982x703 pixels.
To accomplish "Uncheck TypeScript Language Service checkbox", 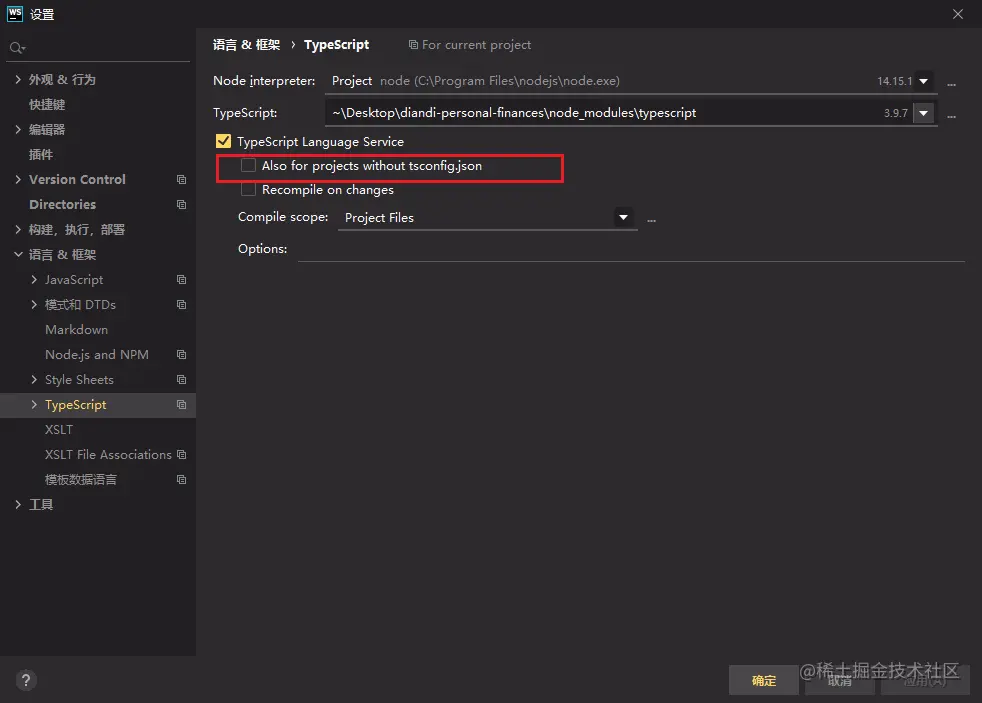I will coord(223,141).
